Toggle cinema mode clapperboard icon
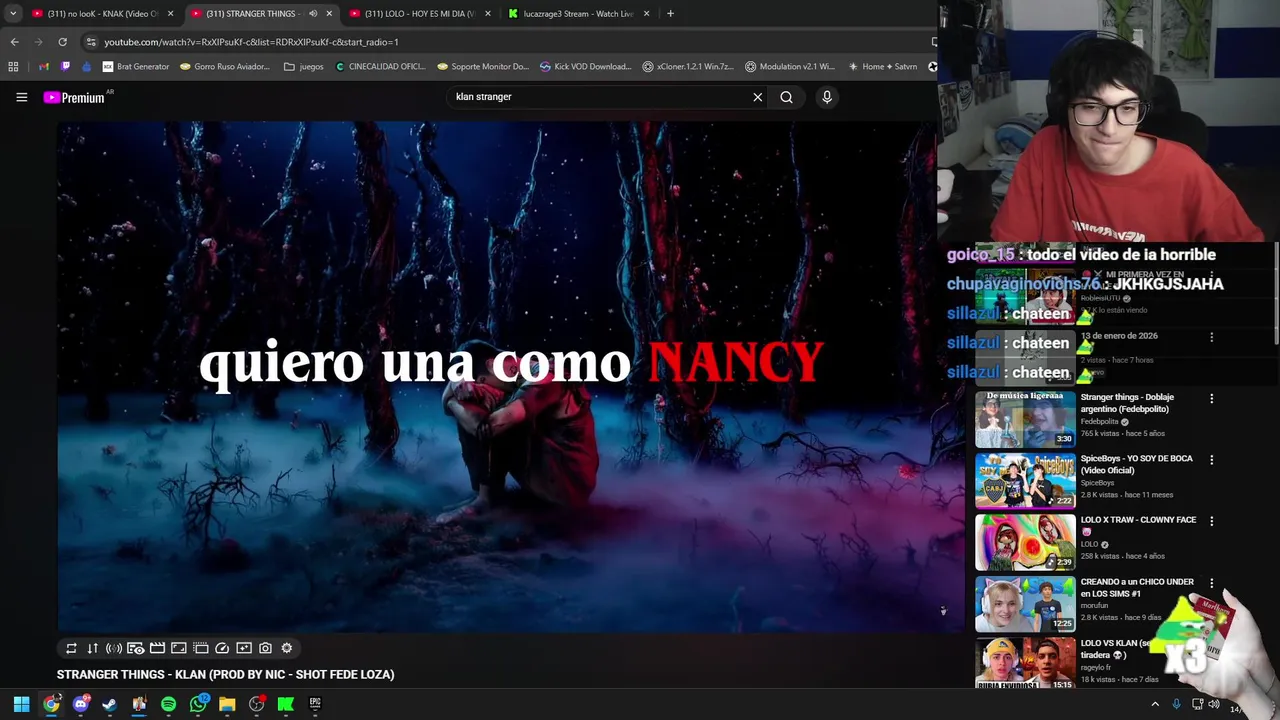The width and height of the screenshot is (1280, 720). point(157,648)
